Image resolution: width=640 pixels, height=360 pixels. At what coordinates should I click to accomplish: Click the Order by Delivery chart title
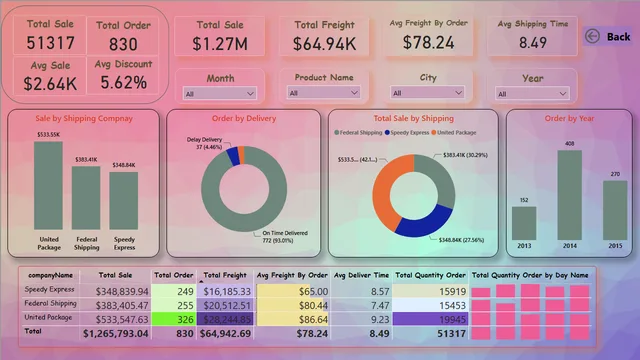tap(244, 118)
